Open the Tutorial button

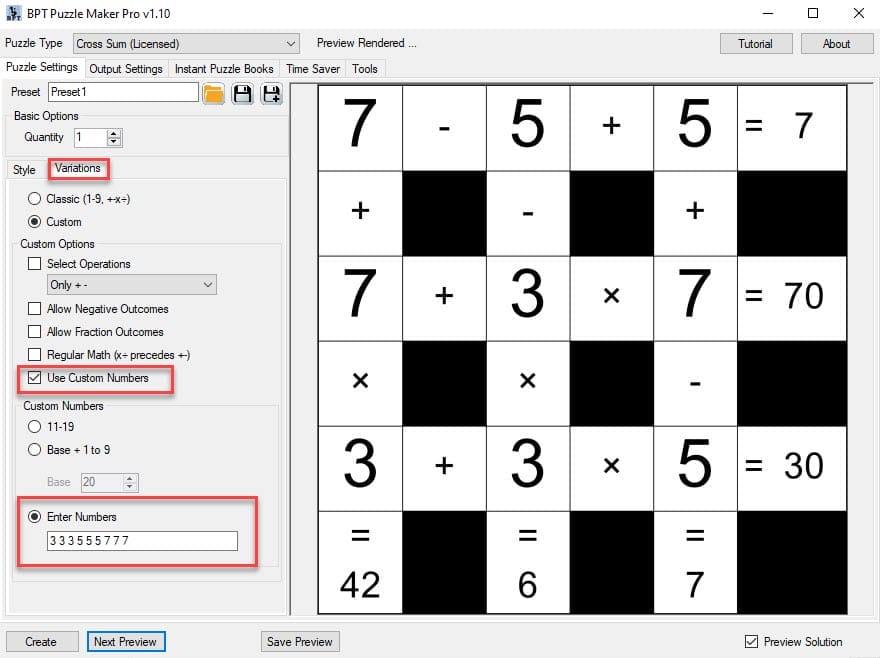pos(755,44)
